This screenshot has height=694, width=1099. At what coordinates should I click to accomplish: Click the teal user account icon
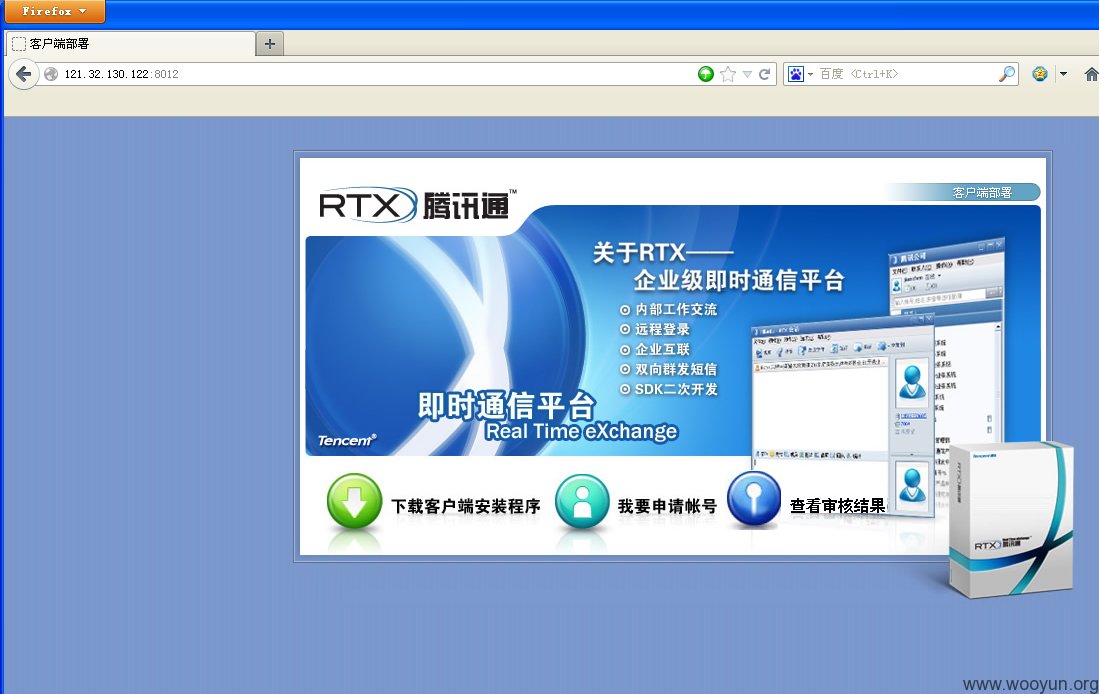coord(582,501)
